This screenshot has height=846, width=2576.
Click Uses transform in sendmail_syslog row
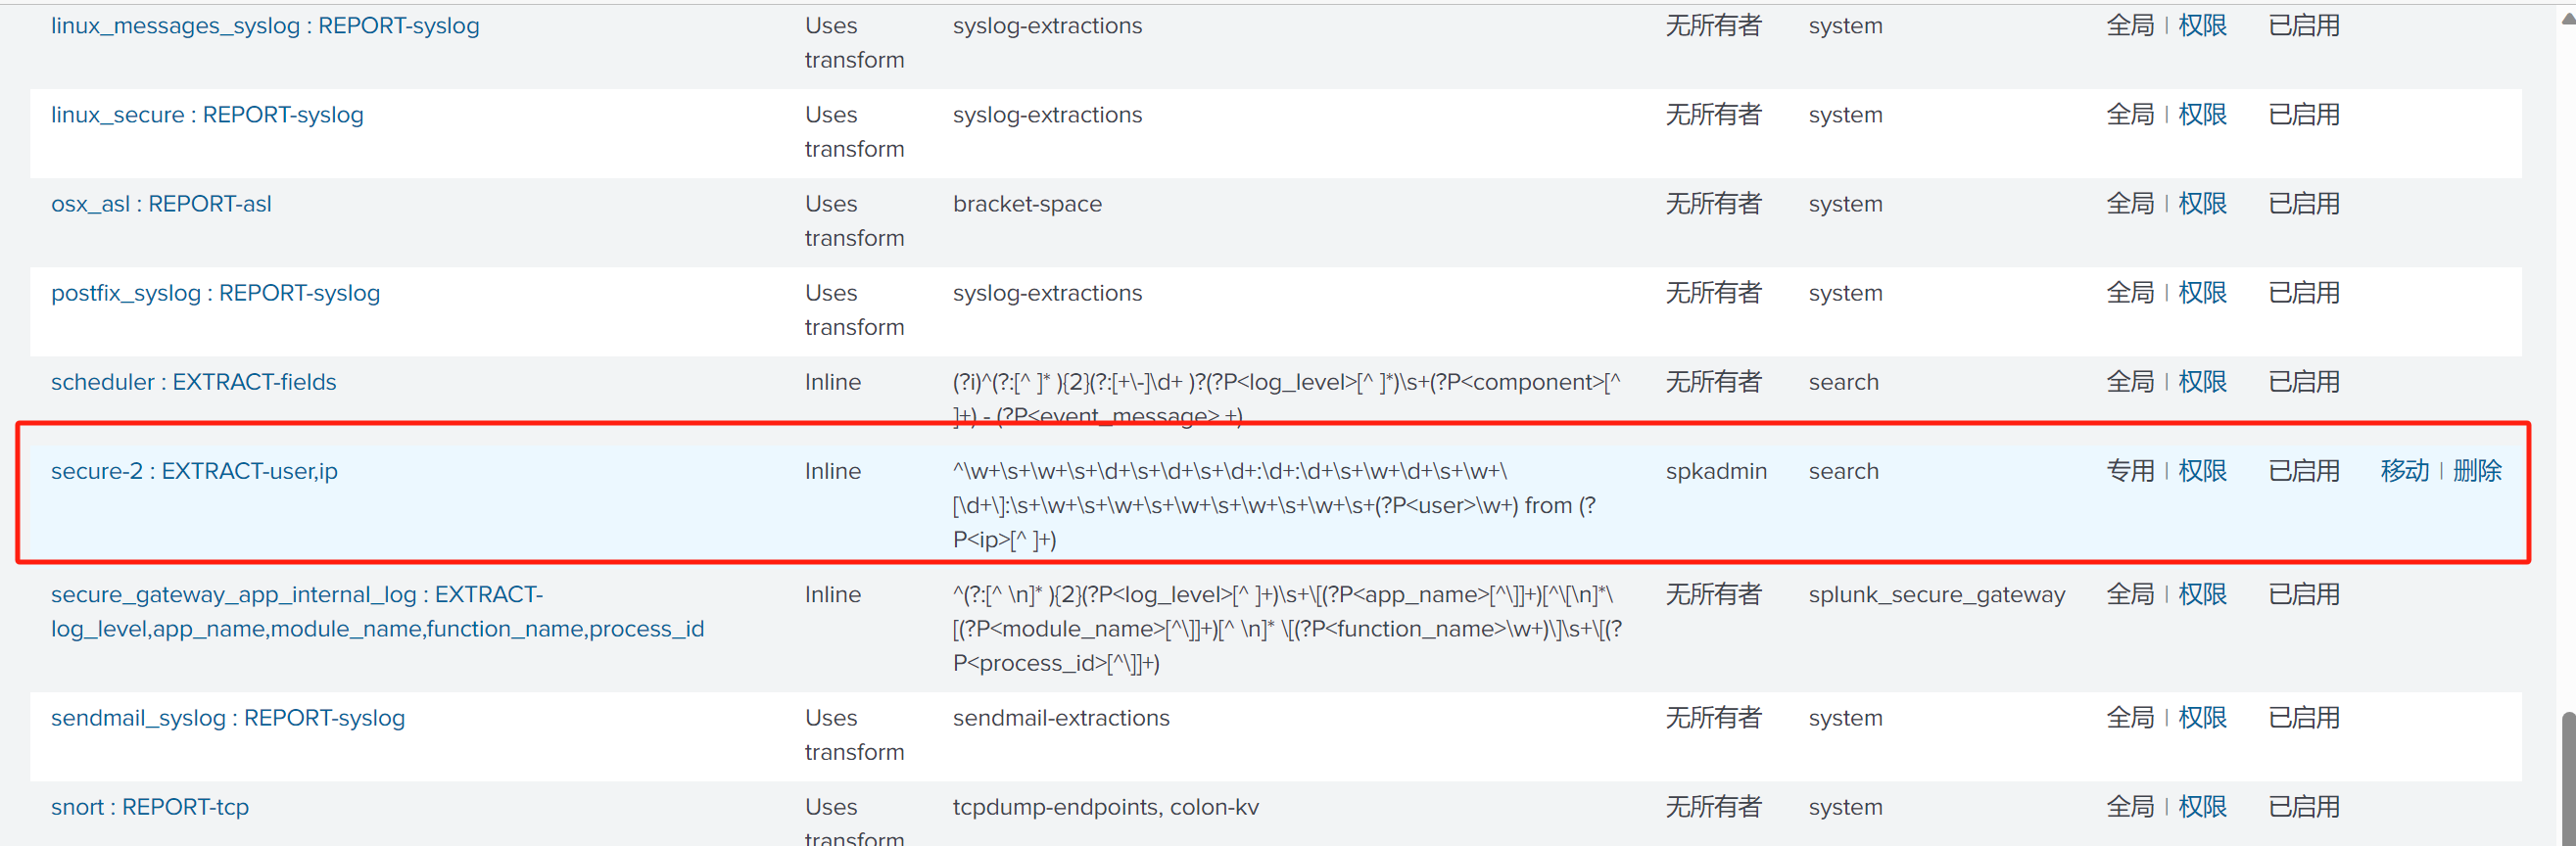(854, 735)
